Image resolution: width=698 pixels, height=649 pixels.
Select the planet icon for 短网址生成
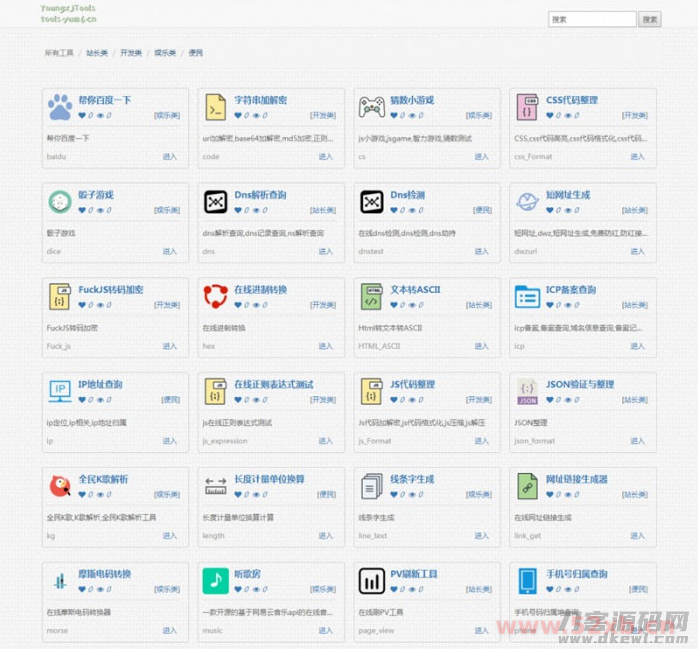coord(528,202)
